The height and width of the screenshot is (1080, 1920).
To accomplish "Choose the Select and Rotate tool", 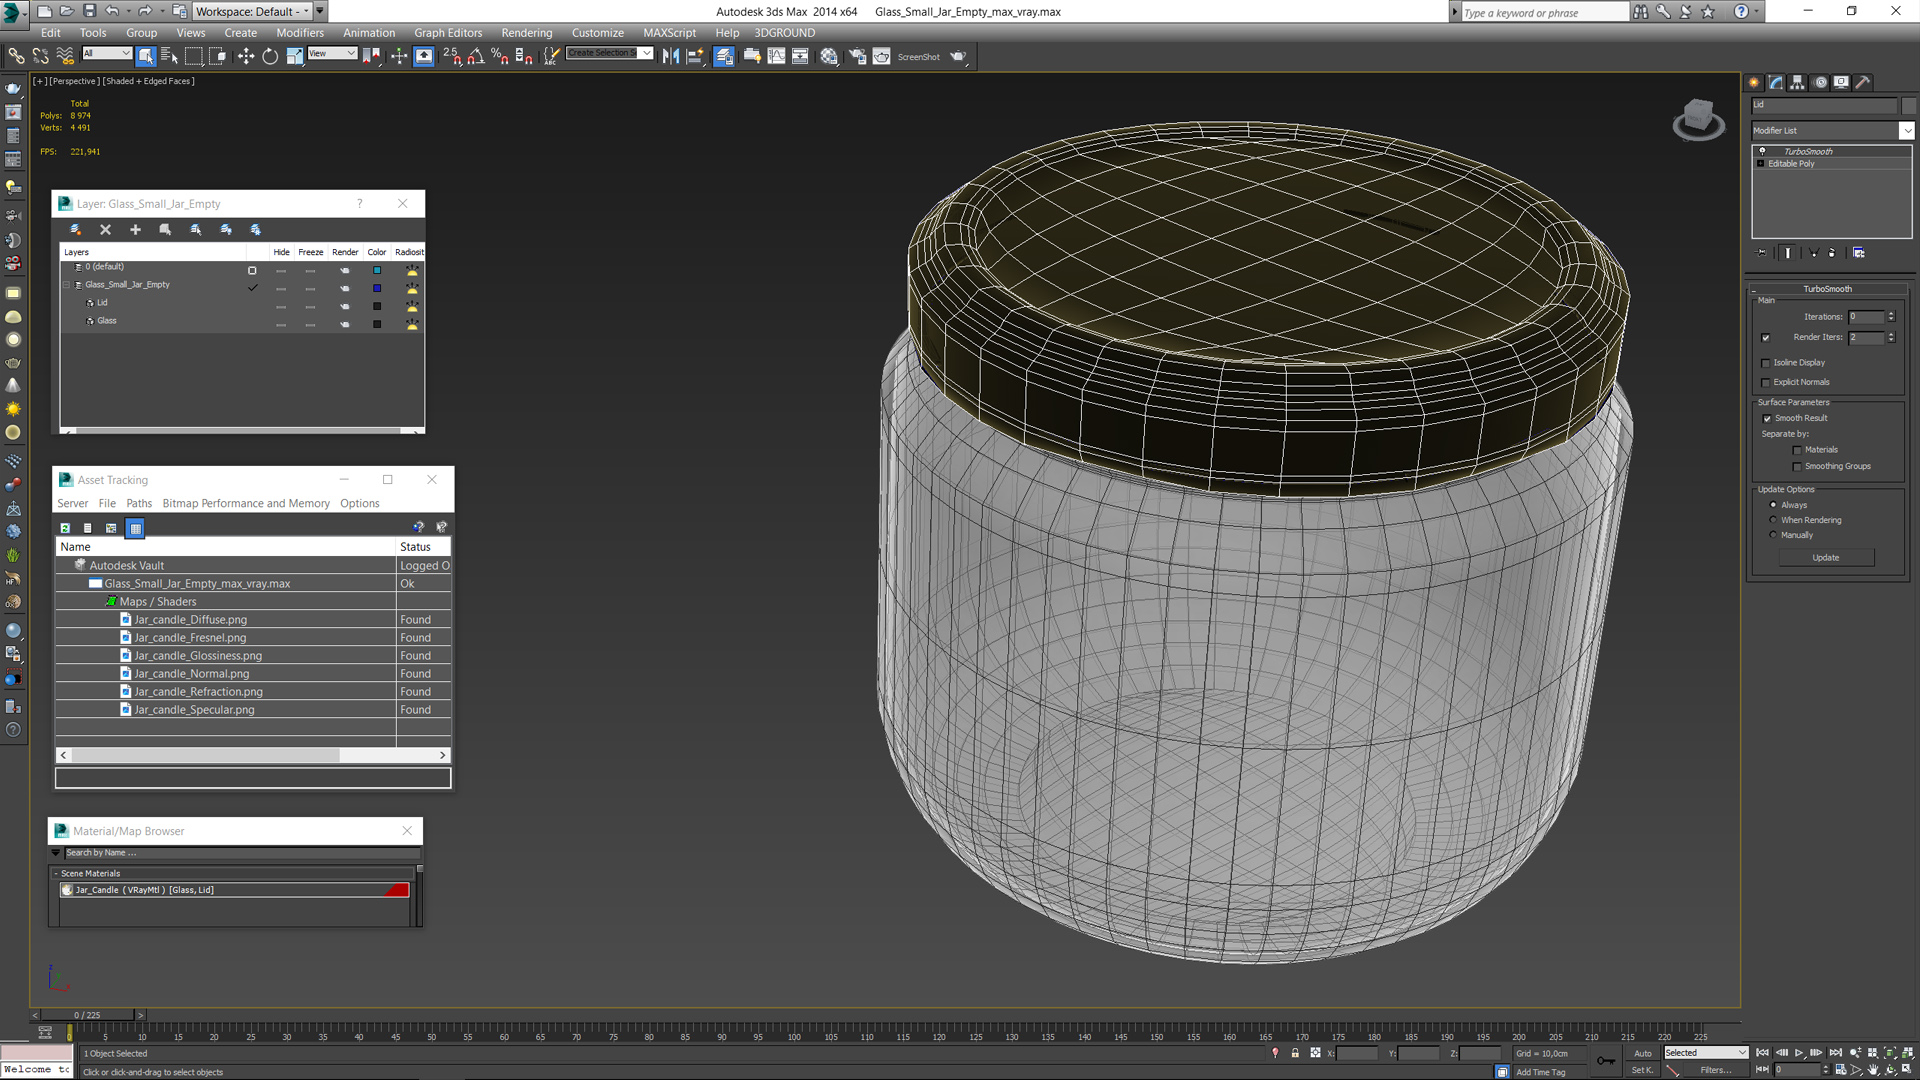I will click(270, 56).
